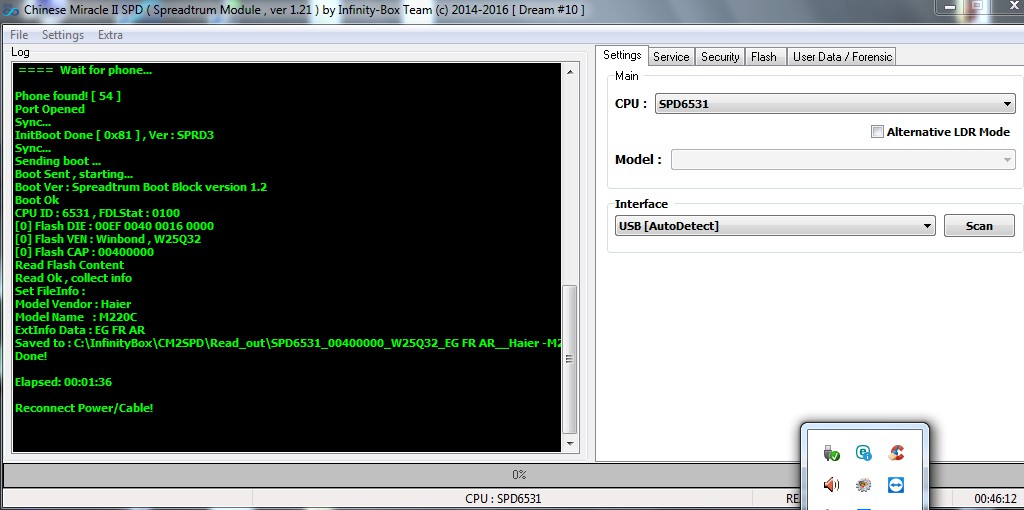The height and width of the screenshot is (510, 1024).
Task: Open the File menu
Action: click(x=19, y=35)
